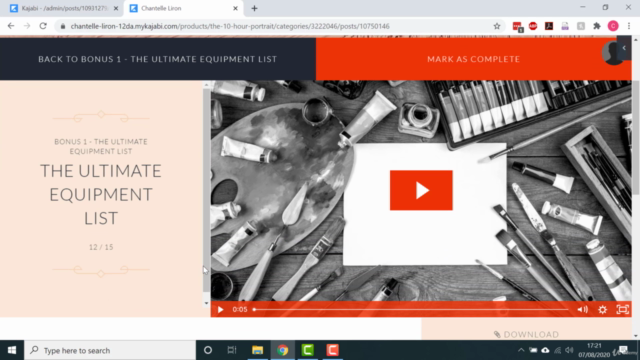
Task: Click the Chrome taskbar icon
Action: 282,350
